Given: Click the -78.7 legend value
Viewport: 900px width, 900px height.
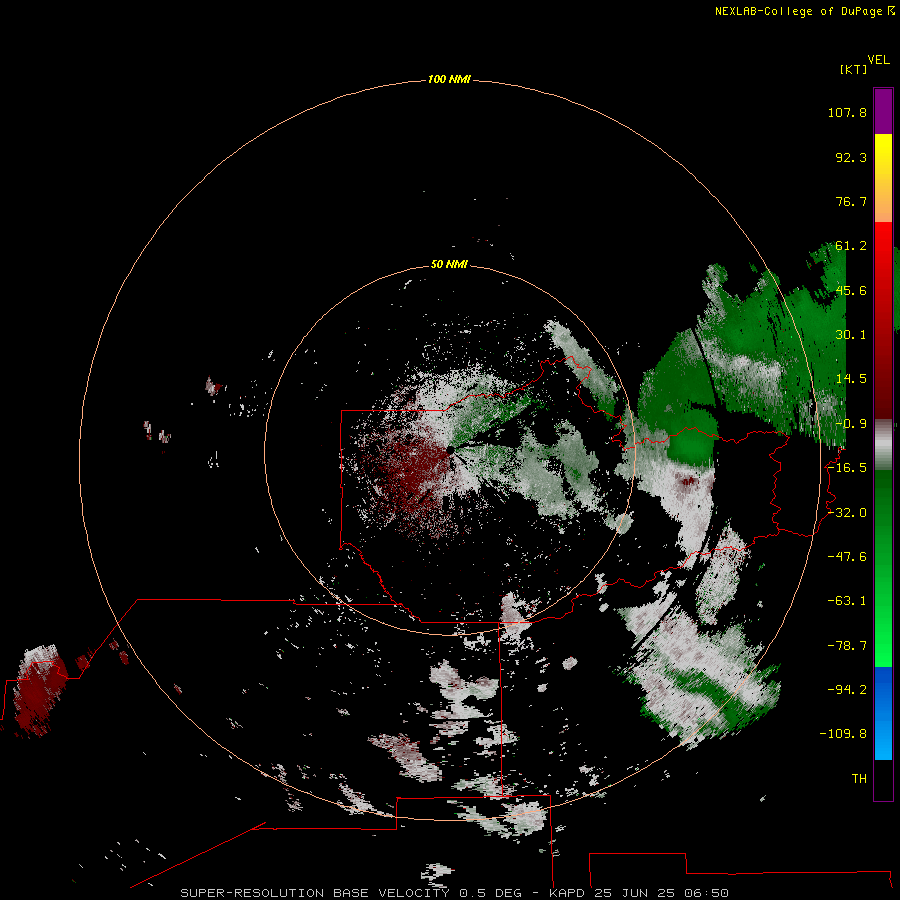Looking at the screenshot, I should [x=847, y=646].
